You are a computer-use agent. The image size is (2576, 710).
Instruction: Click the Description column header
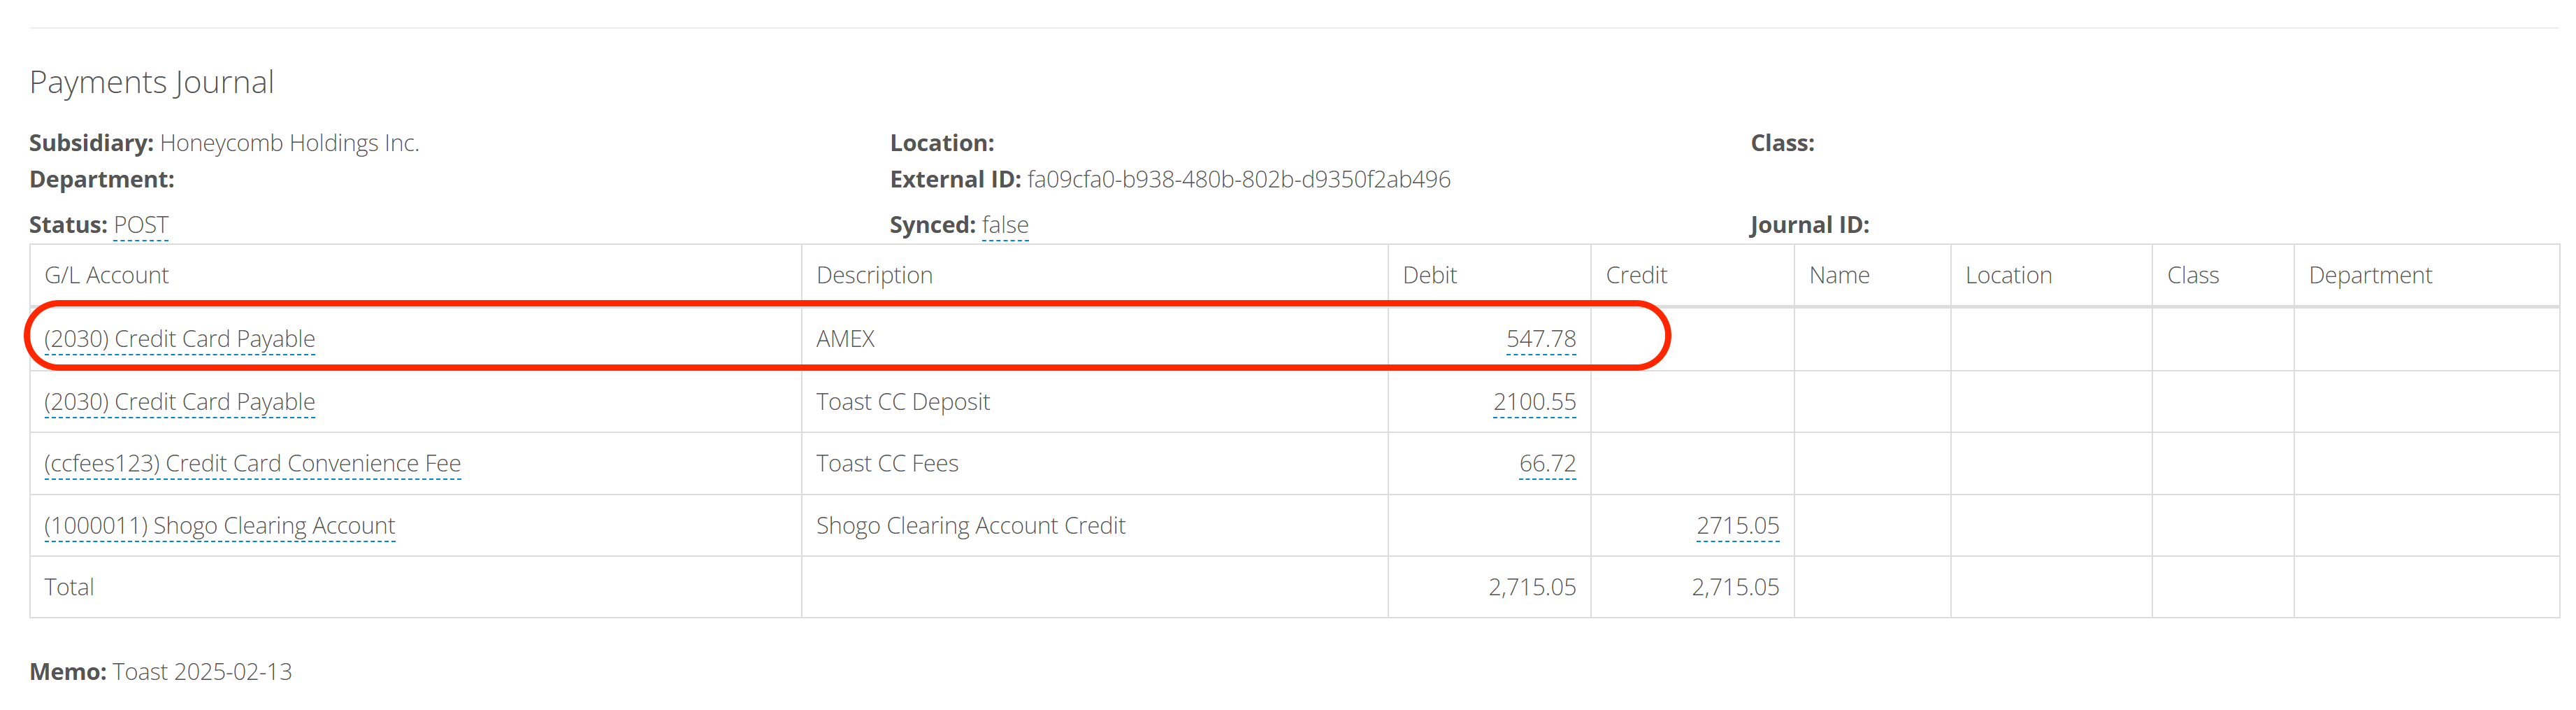pos(874,275)
